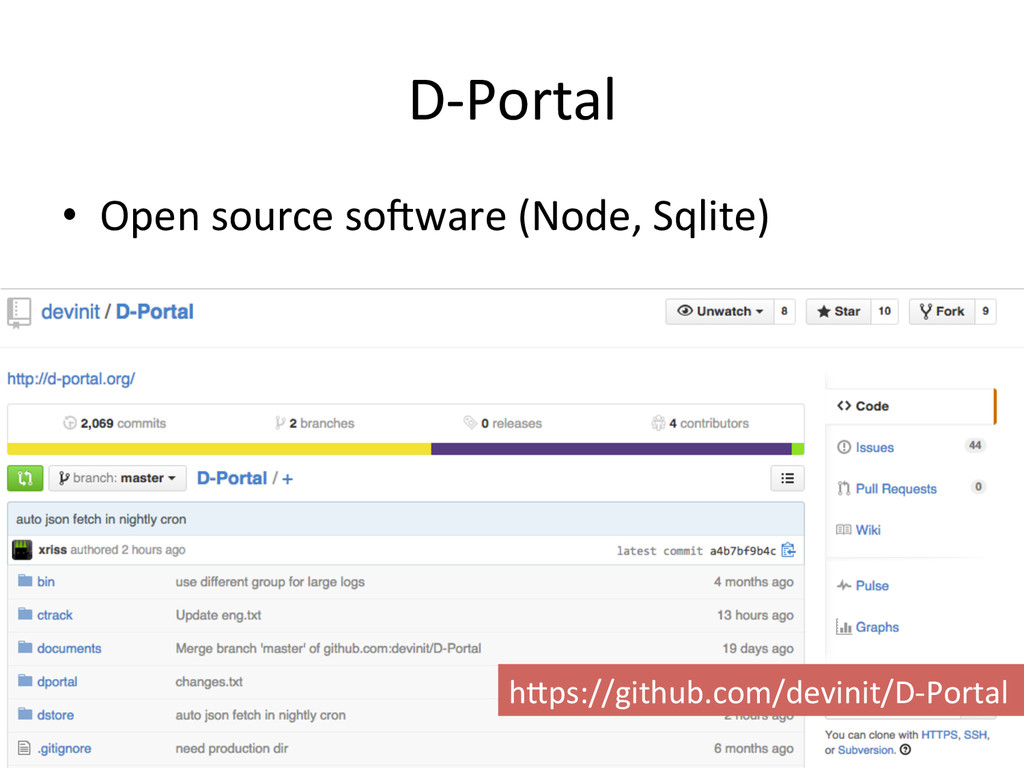1024x768 pixels.
Task: Click the dportal folder icon
Action: pyautogui.click(x=25, y=680)
